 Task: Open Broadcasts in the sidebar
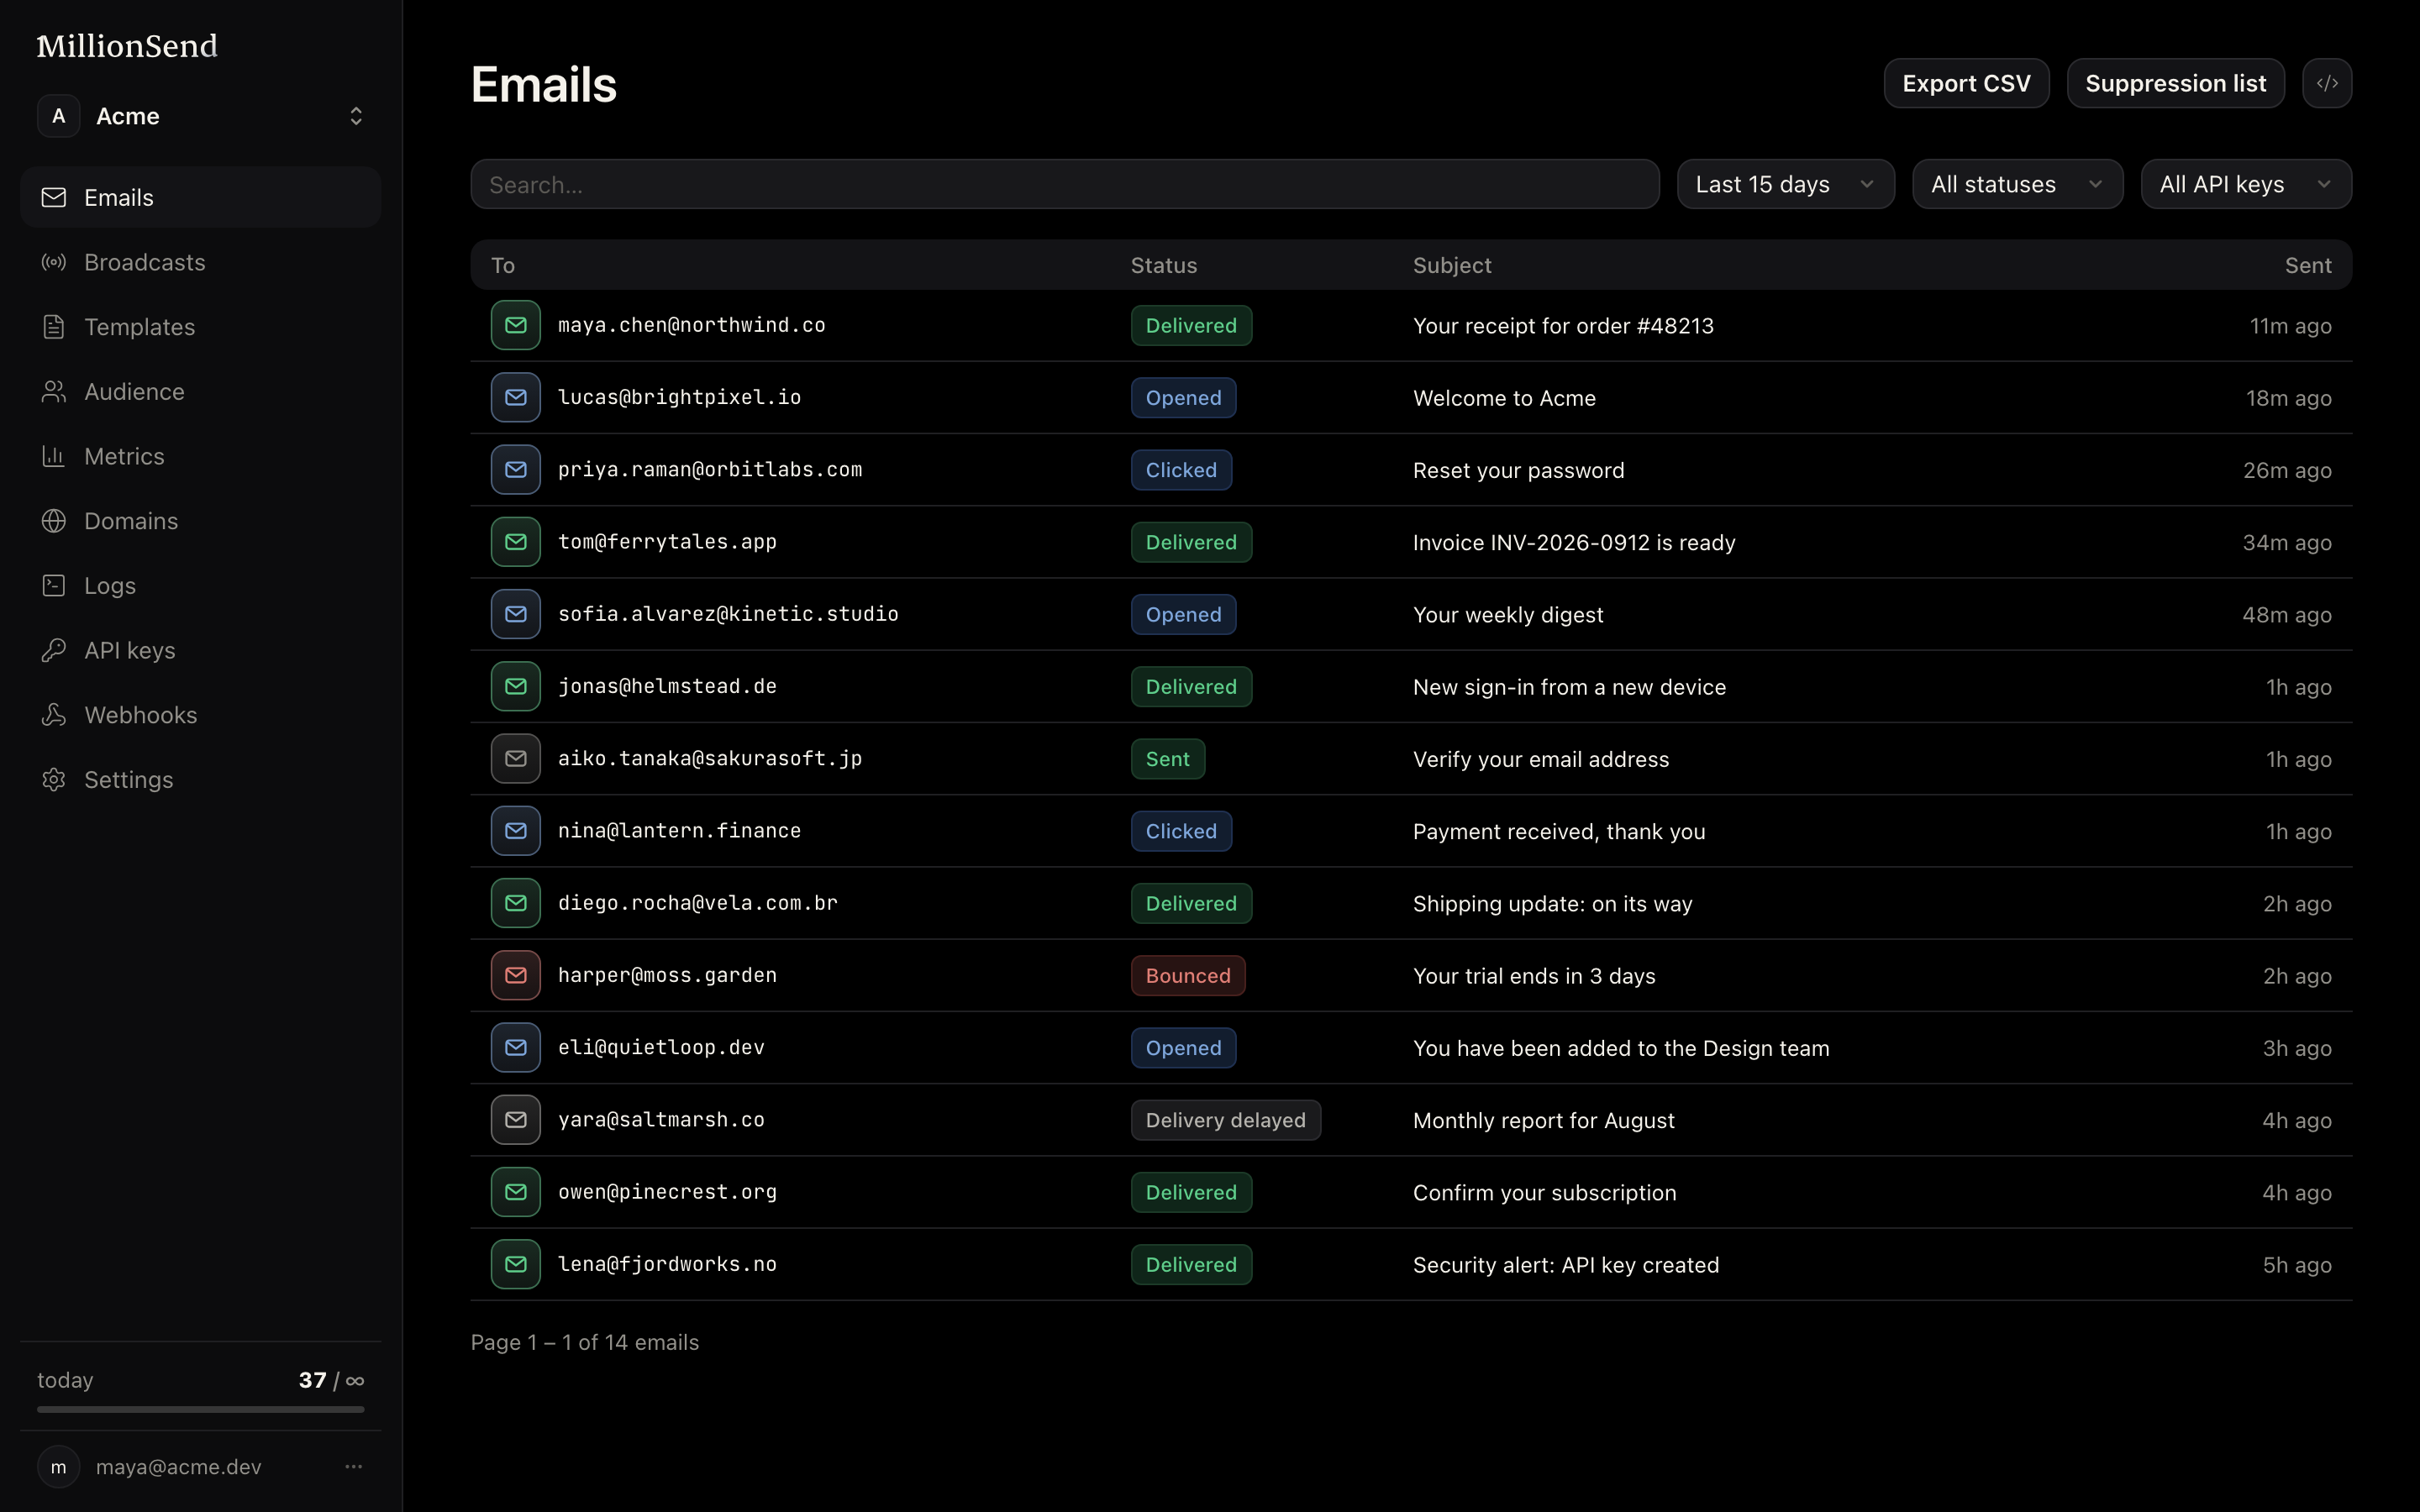(x=200, y=262)
